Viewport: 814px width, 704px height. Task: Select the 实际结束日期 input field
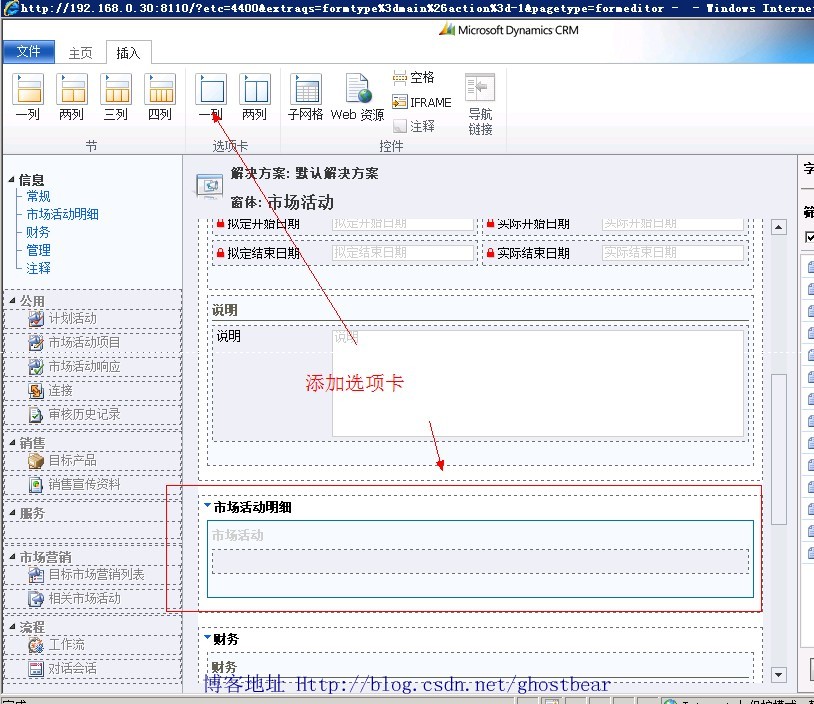point(673,253)
